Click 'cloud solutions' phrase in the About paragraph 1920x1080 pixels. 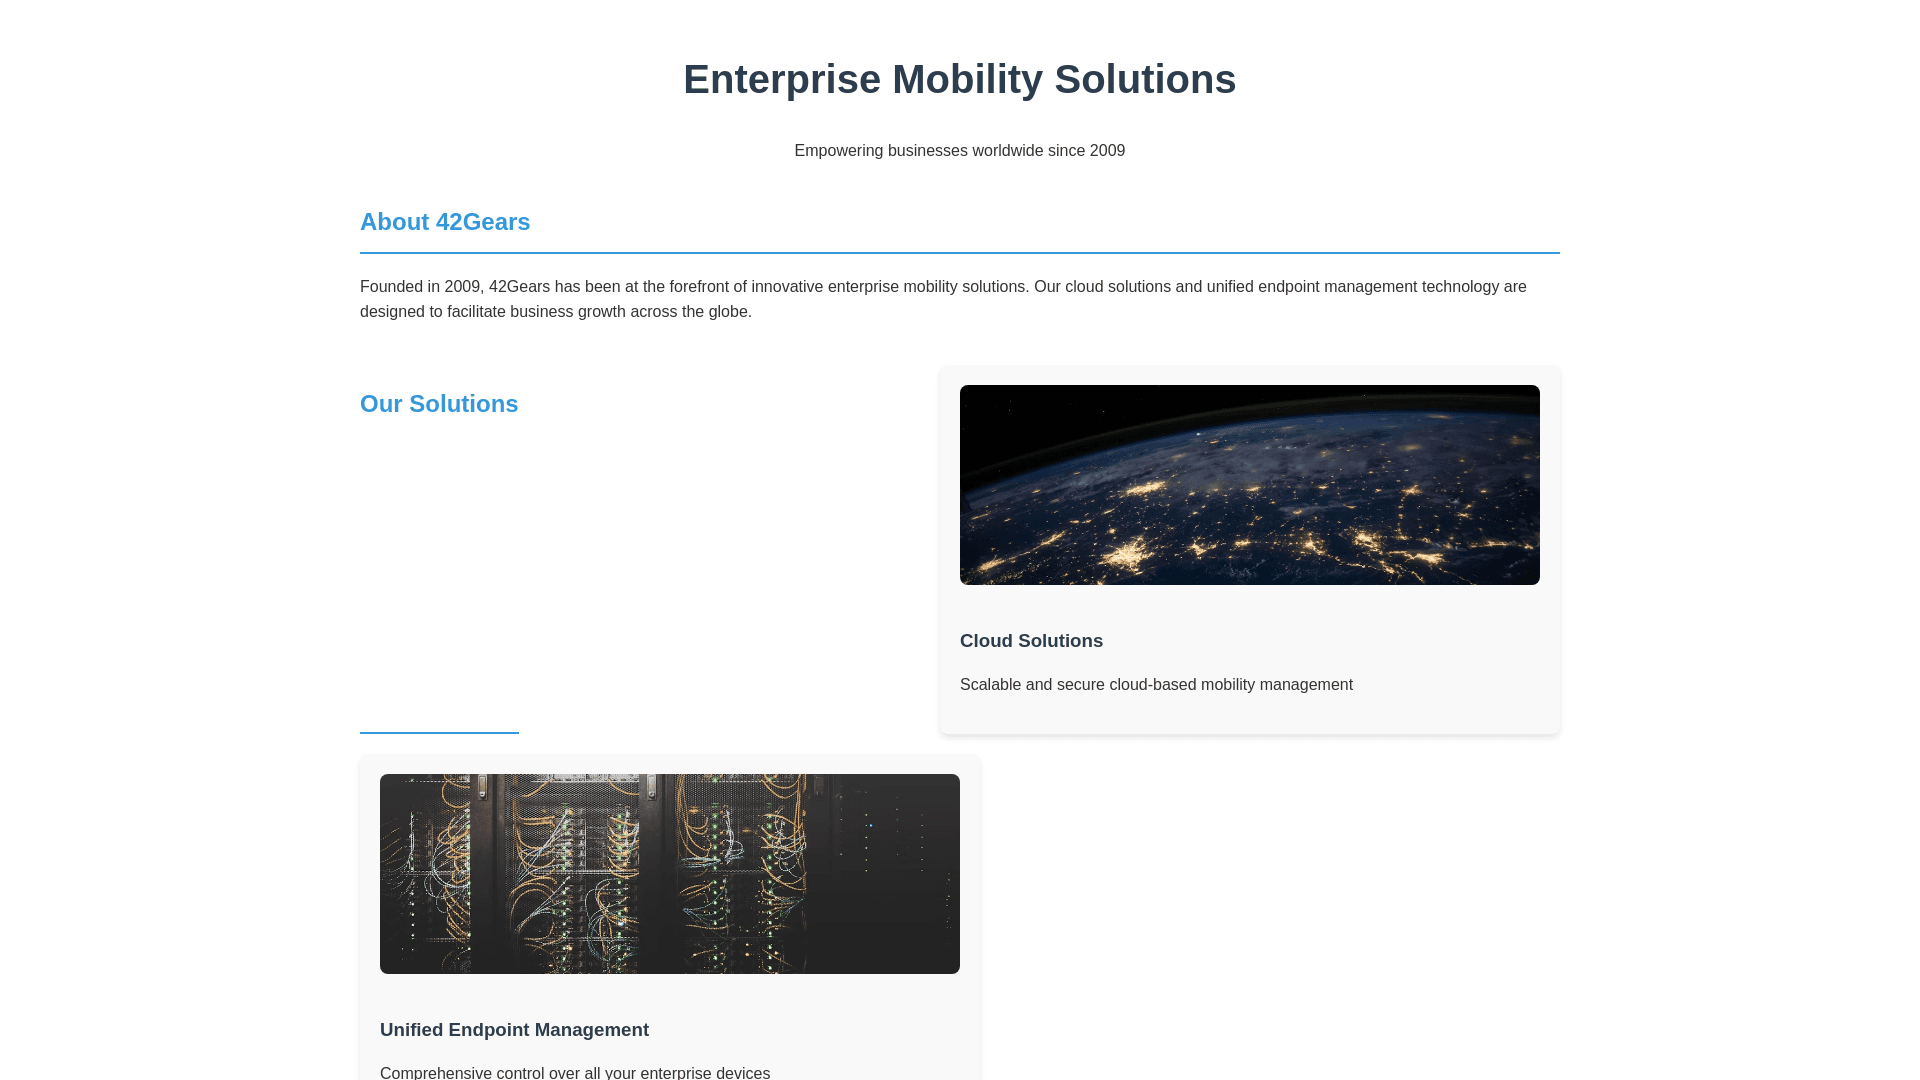[x=1117, y=287]
